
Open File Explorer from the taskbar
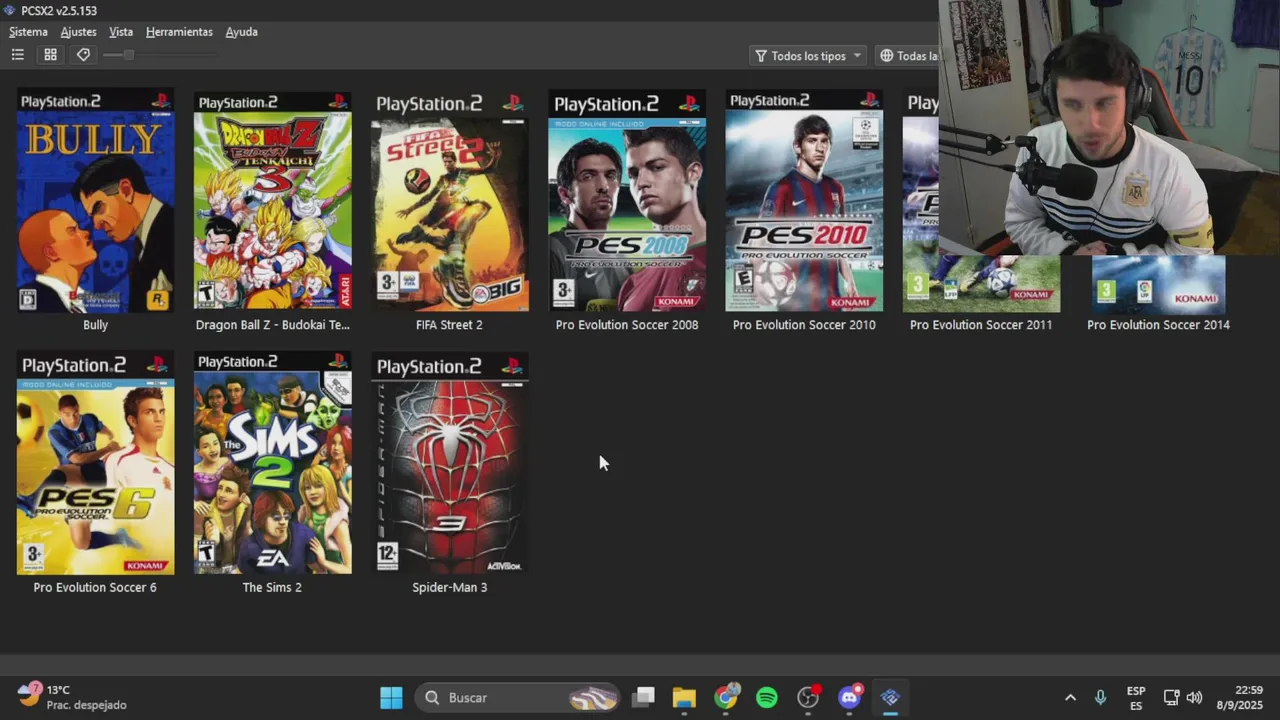(x=684, y=697)
